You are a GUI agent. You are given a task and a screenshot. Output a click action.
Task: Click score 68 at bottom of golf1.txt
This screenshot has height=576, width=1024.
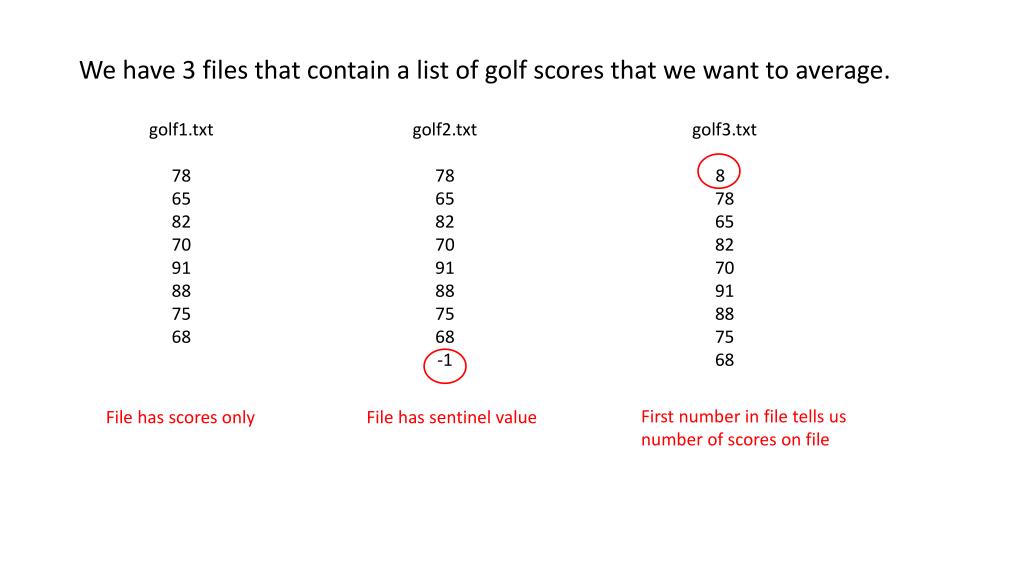coord(182,337)
